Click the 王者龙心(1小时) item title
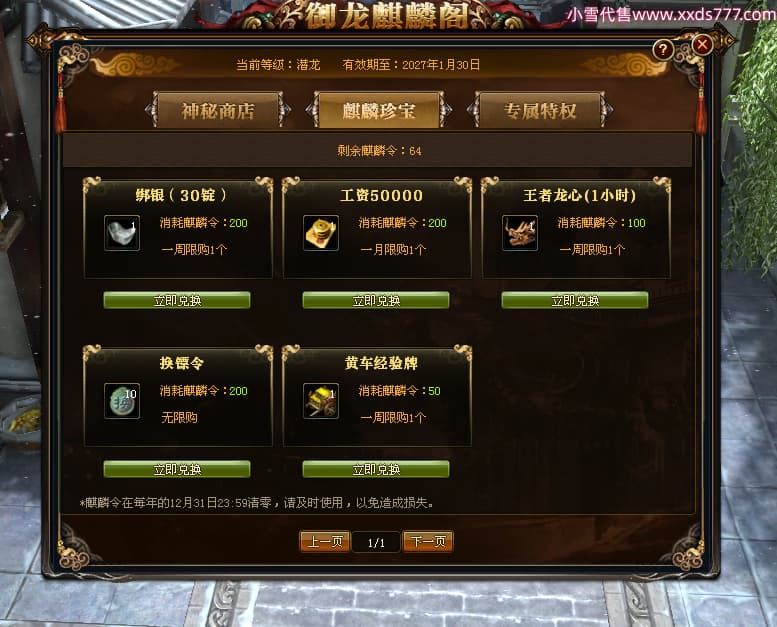The image size is (777, 627). point(579,195)
